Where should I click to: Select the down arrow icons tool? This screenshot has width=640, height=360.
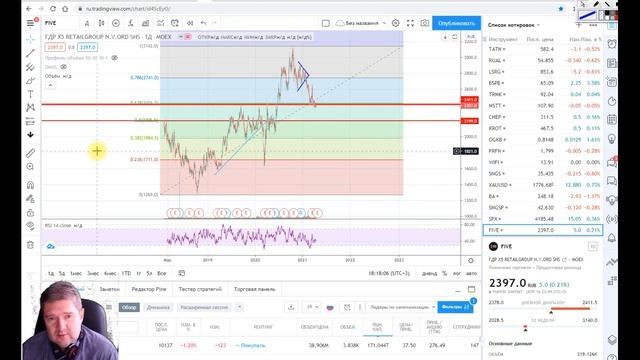click(x=30, y=135)
